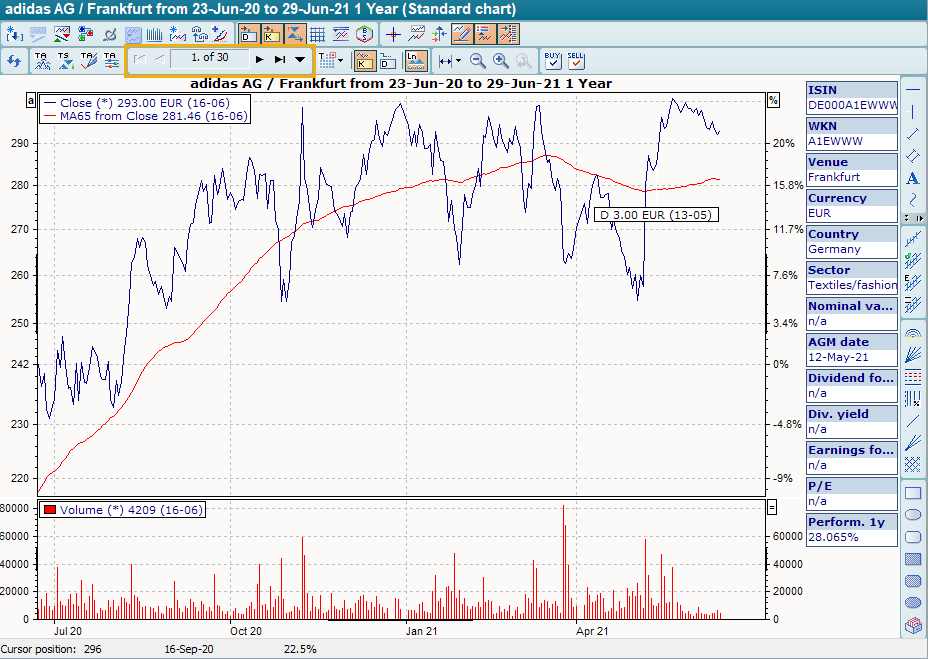
Task: Select the crosshair cursor tool
Action: click(393, 34)
